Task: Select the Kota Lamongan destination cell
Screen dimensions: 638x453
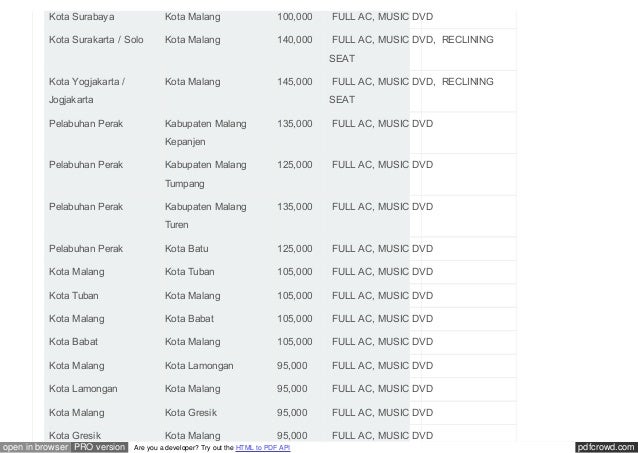Action: 199,366
